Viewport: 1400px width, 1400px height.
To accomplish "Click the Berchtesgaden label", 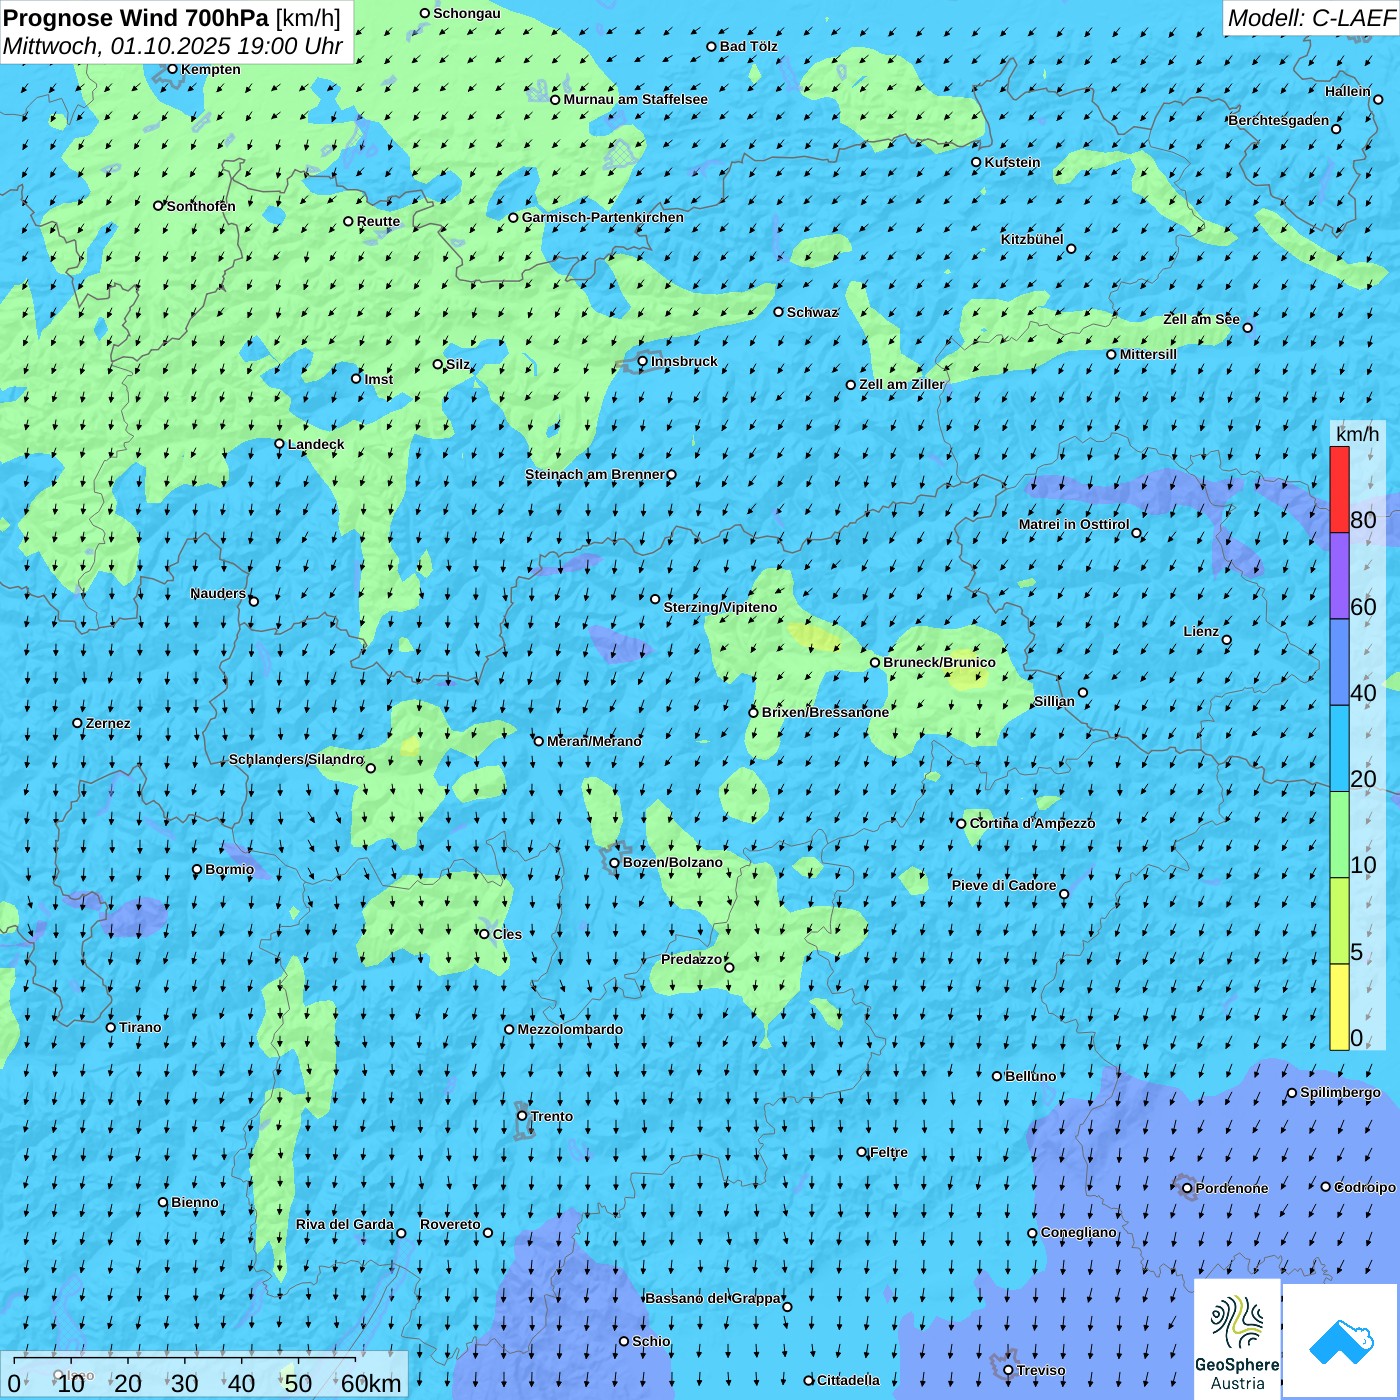I will 1279,120.
